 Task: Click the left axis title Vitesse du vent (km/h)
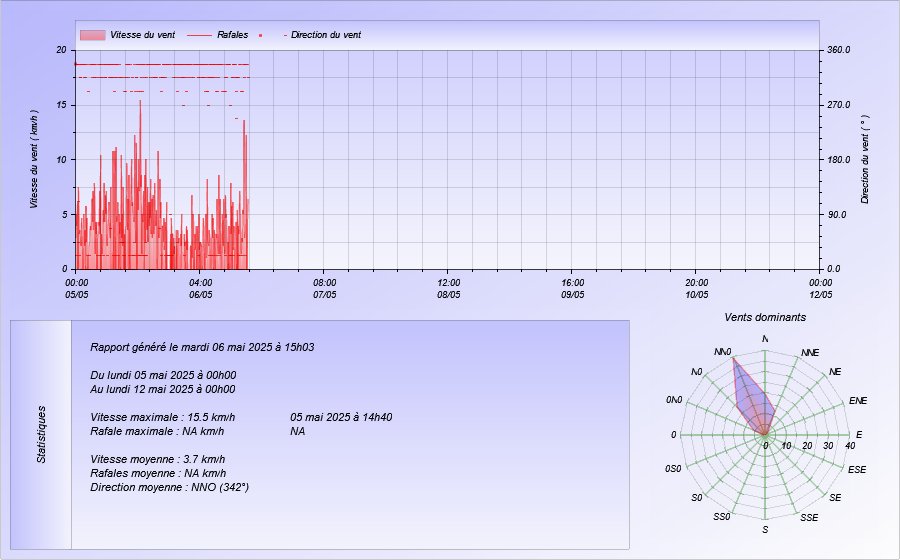pos(34,159)
